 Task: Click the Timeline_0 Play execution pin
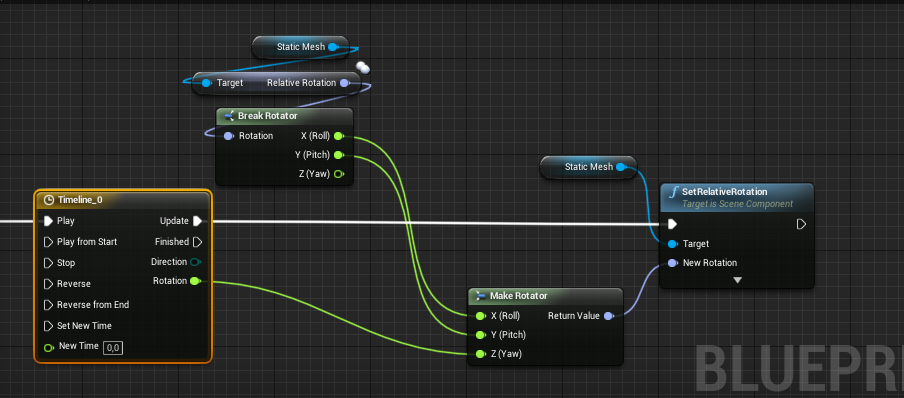click(48, 221)
